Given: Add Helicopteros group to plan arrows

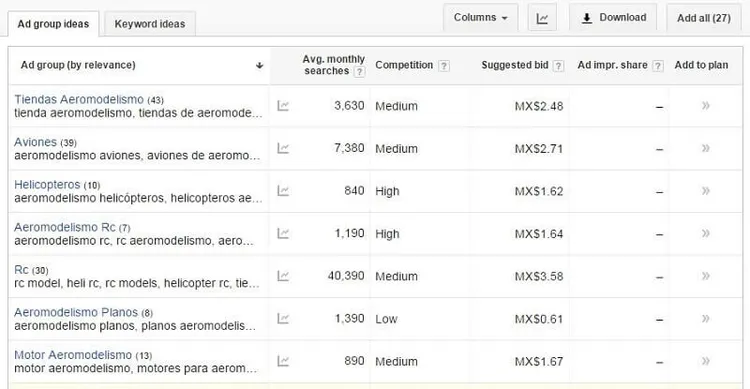Looking at the screenshot, I should [x=706, y=191].
